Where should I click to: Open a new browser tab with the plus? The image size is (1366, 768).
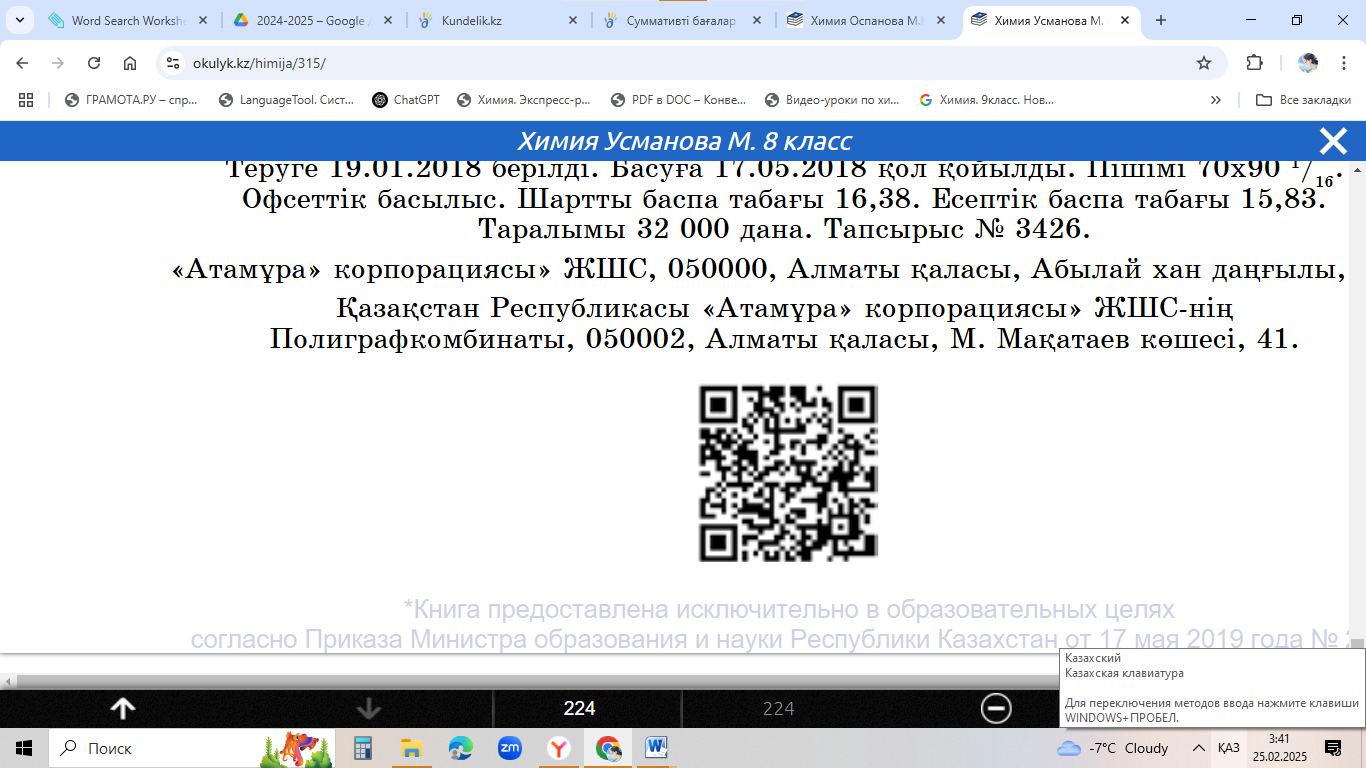point(1161,20)
